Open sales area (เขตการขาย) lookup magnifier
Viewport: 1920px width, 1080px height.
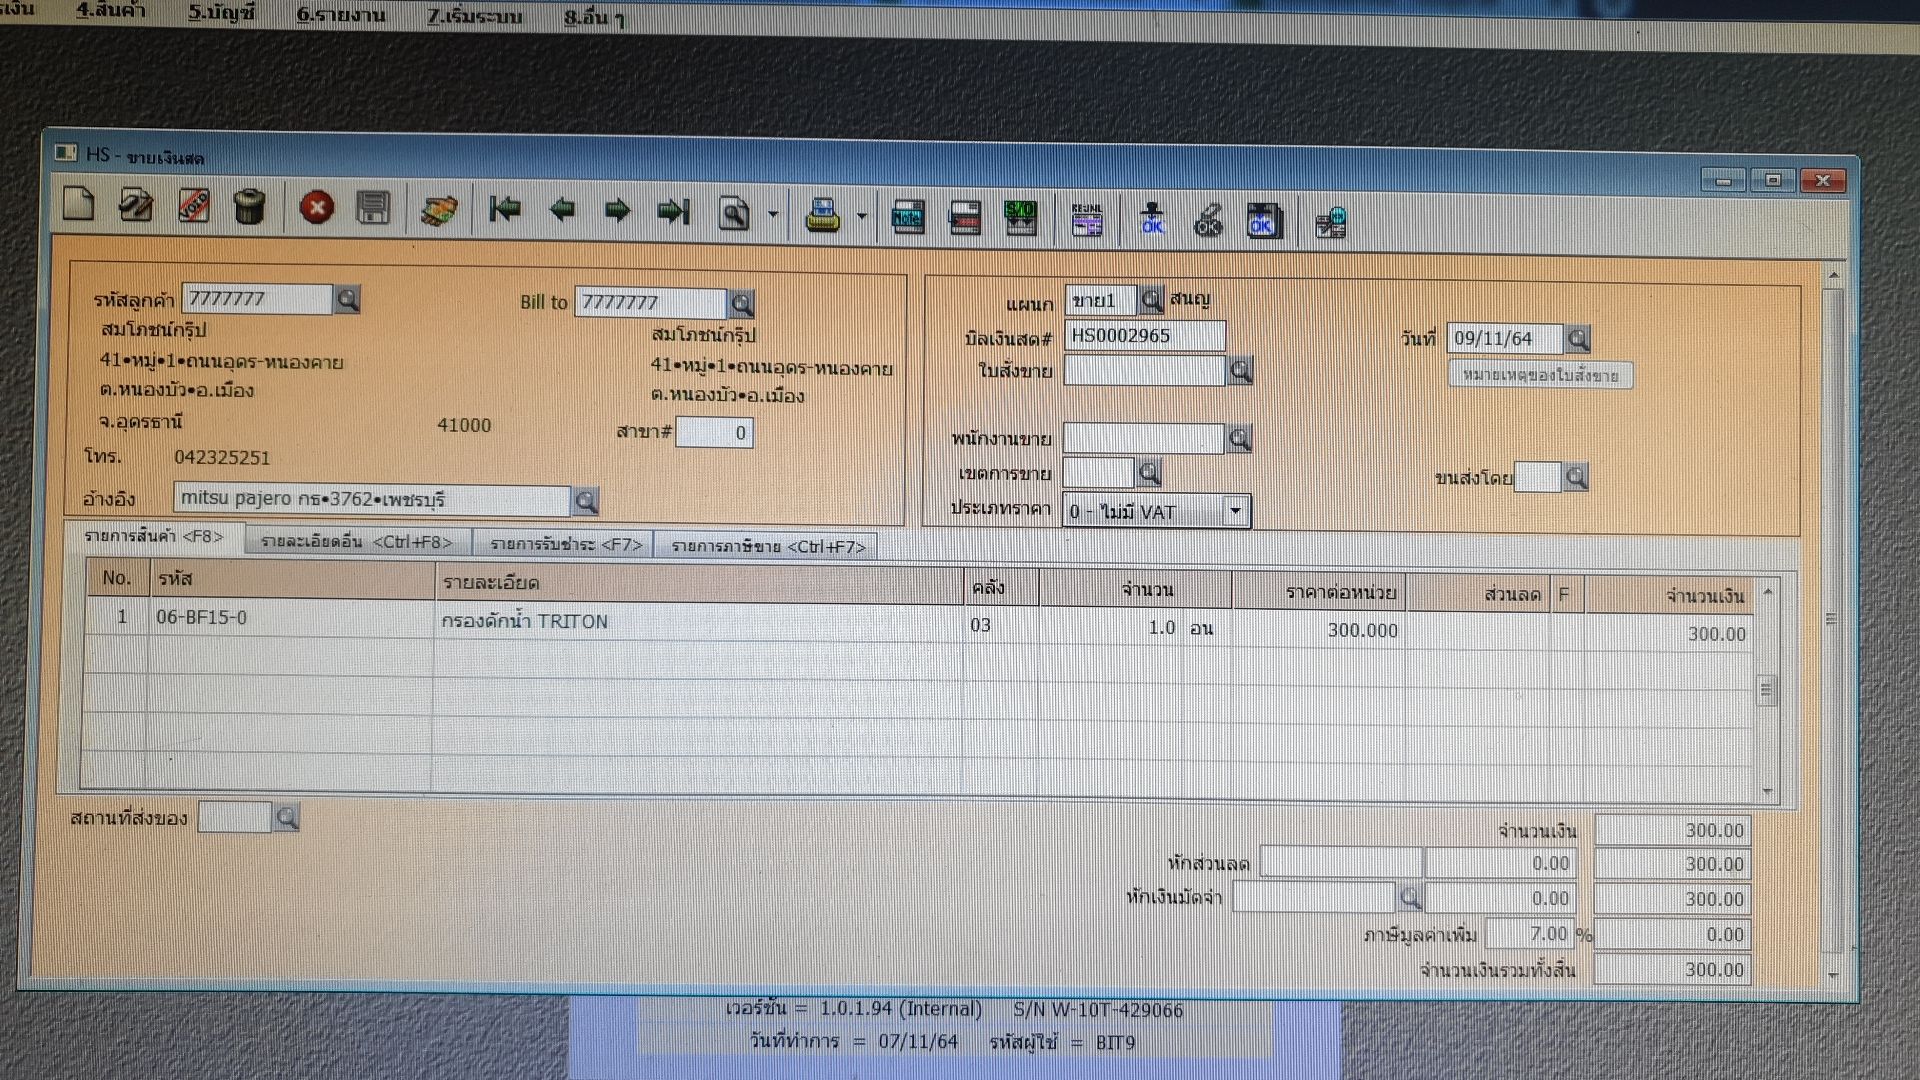(1149, 473)
